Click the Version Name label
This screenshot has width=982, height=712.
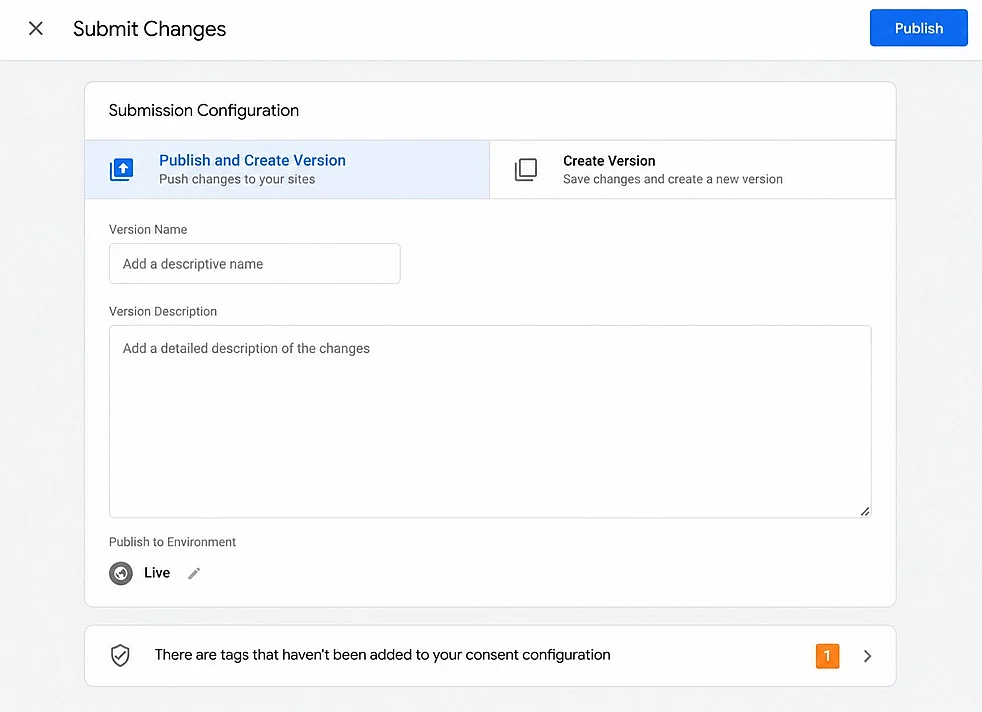pos(148,230)
